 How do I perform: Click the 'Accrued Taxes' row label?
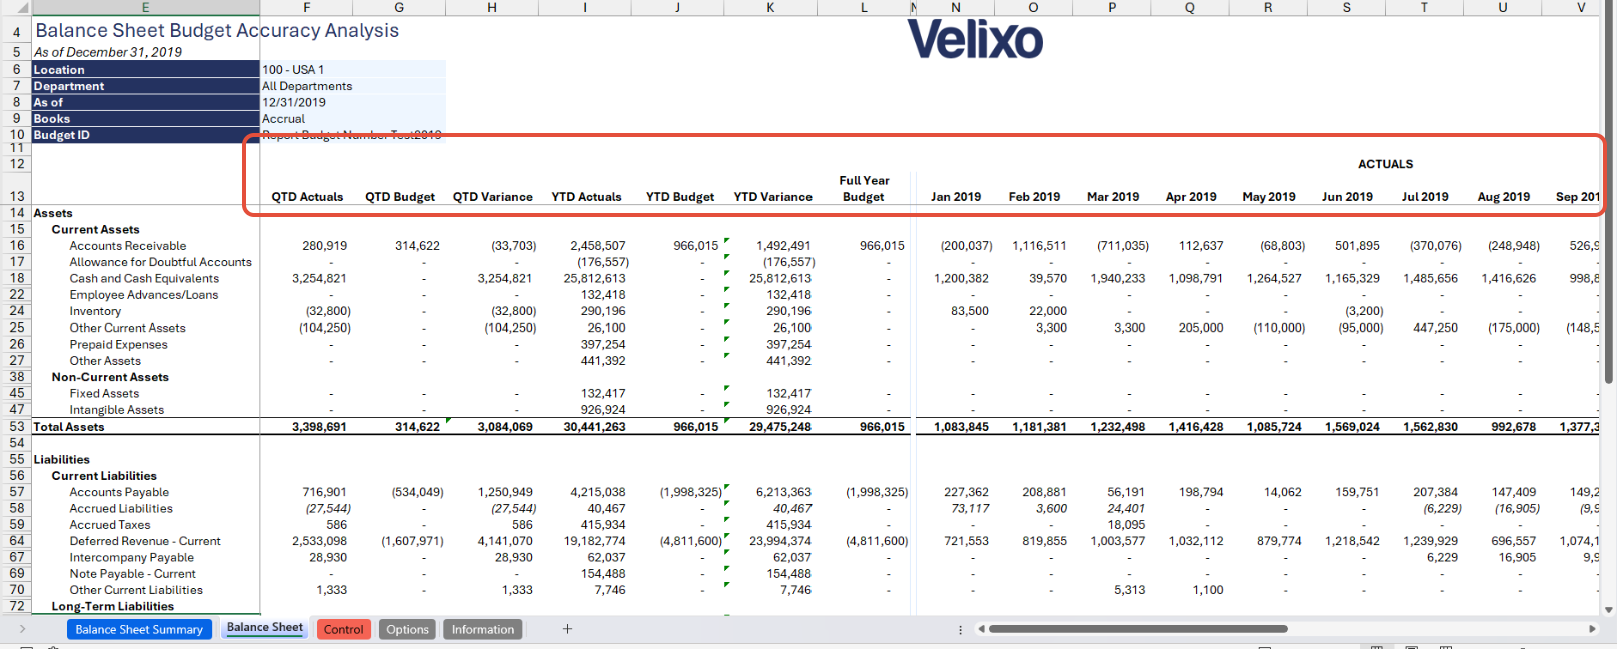(x=110, y=525)
